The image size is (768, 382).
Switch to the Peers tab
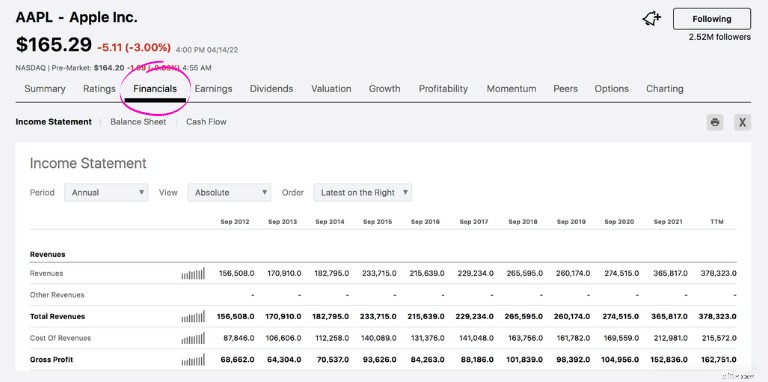click(x=565, y=89)
